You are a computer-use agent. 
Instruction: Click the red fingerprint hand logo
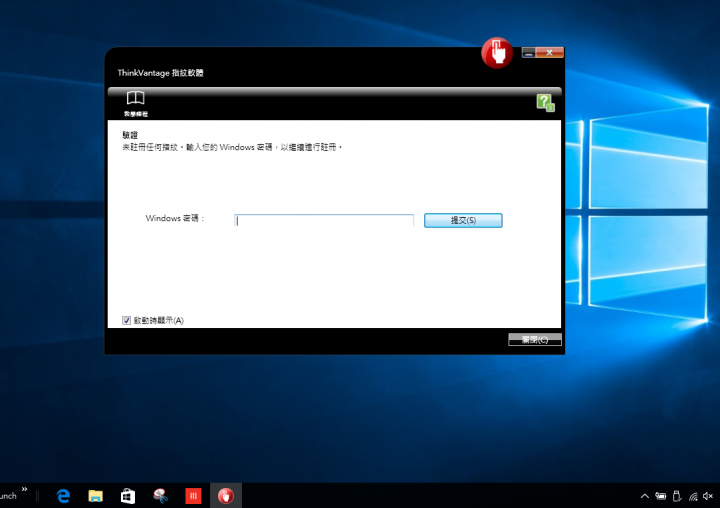(x=497, y=53)
